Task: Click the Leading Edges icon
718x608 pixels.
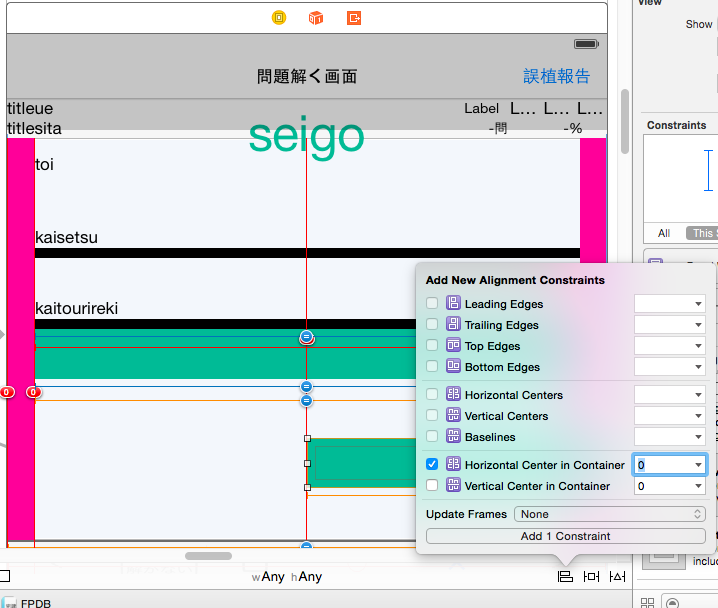Action: pos(453,303)
